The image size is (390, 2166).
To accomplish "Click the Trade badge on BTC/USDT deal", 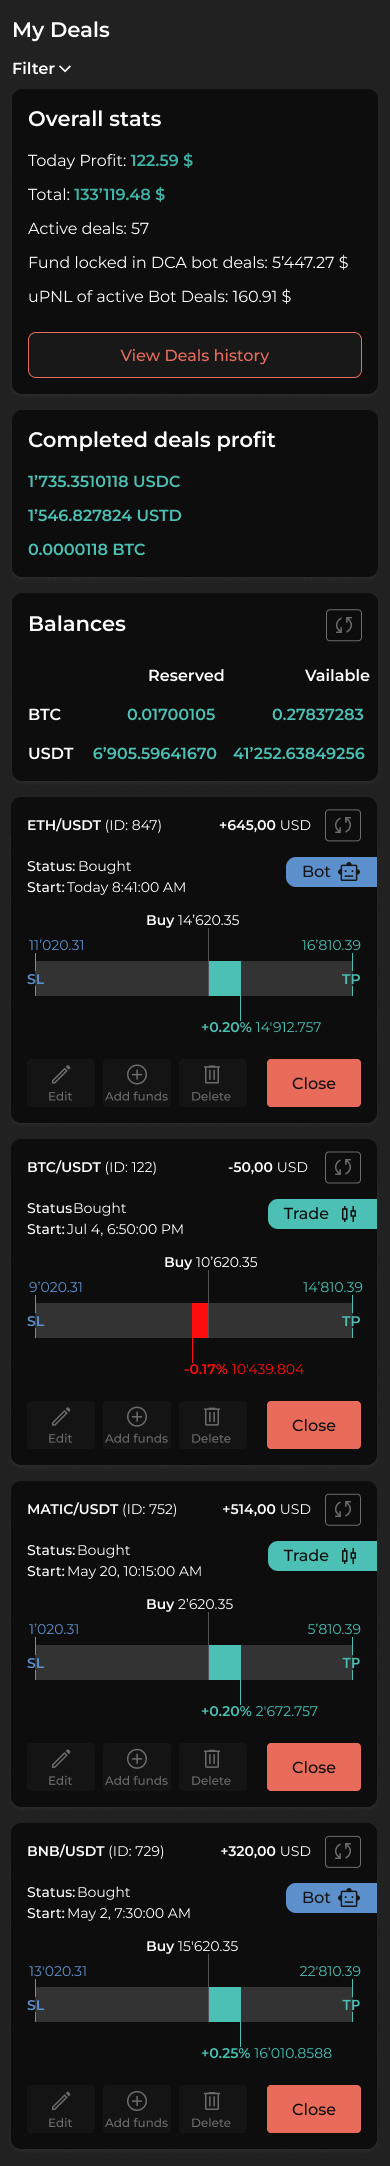I will 323,1214.
